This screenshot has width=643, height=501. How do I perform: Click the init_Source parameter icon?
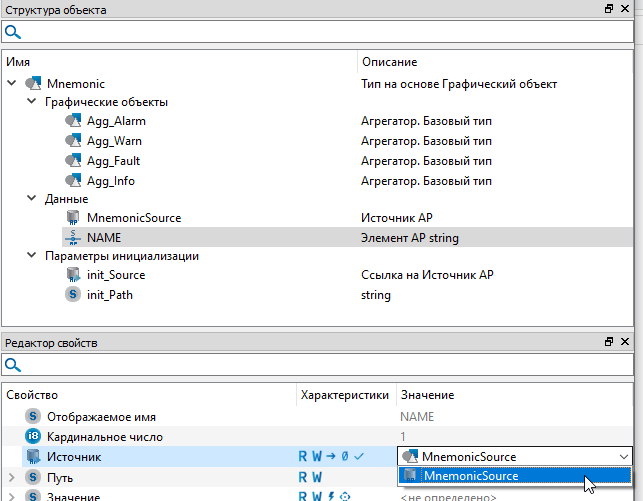pyautogui.click(x=72, y=275)
